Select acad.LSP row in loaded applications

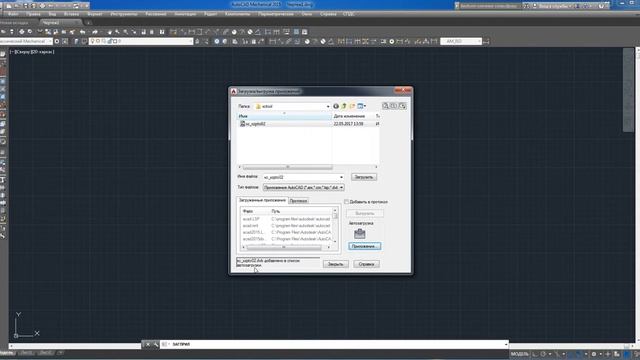pos(286,219)
